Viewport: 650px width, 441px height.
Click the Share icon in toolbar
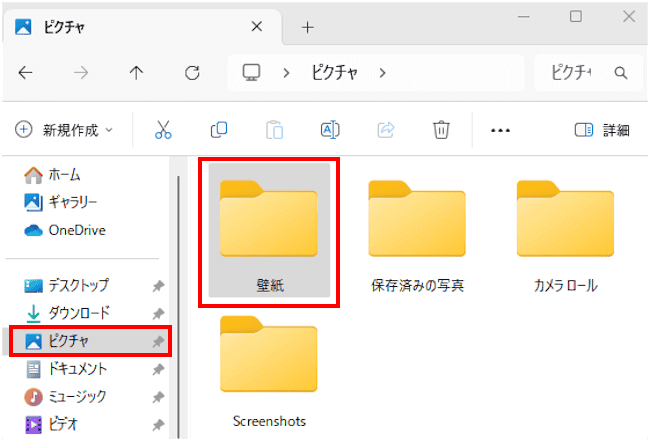click(386, 130)
